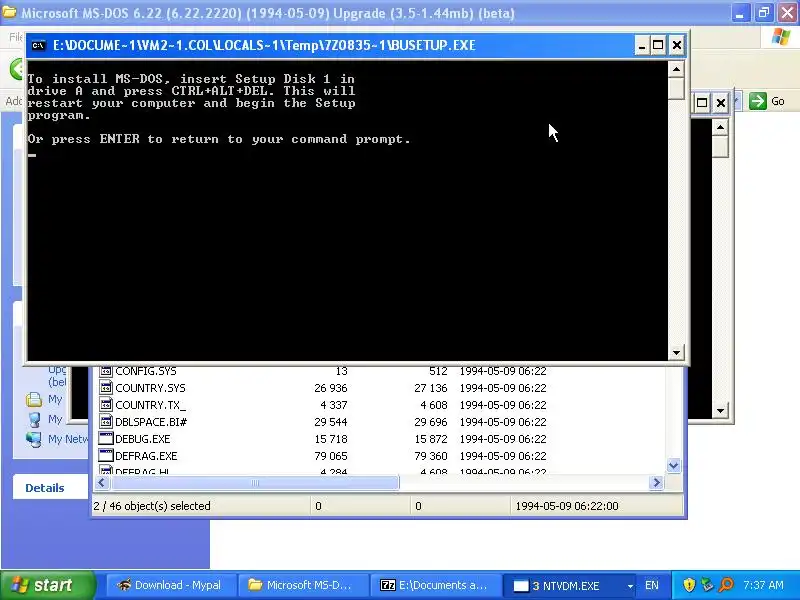
Task: Click the CONFIG.SYS file icon
Action: (x=106, y=371)
